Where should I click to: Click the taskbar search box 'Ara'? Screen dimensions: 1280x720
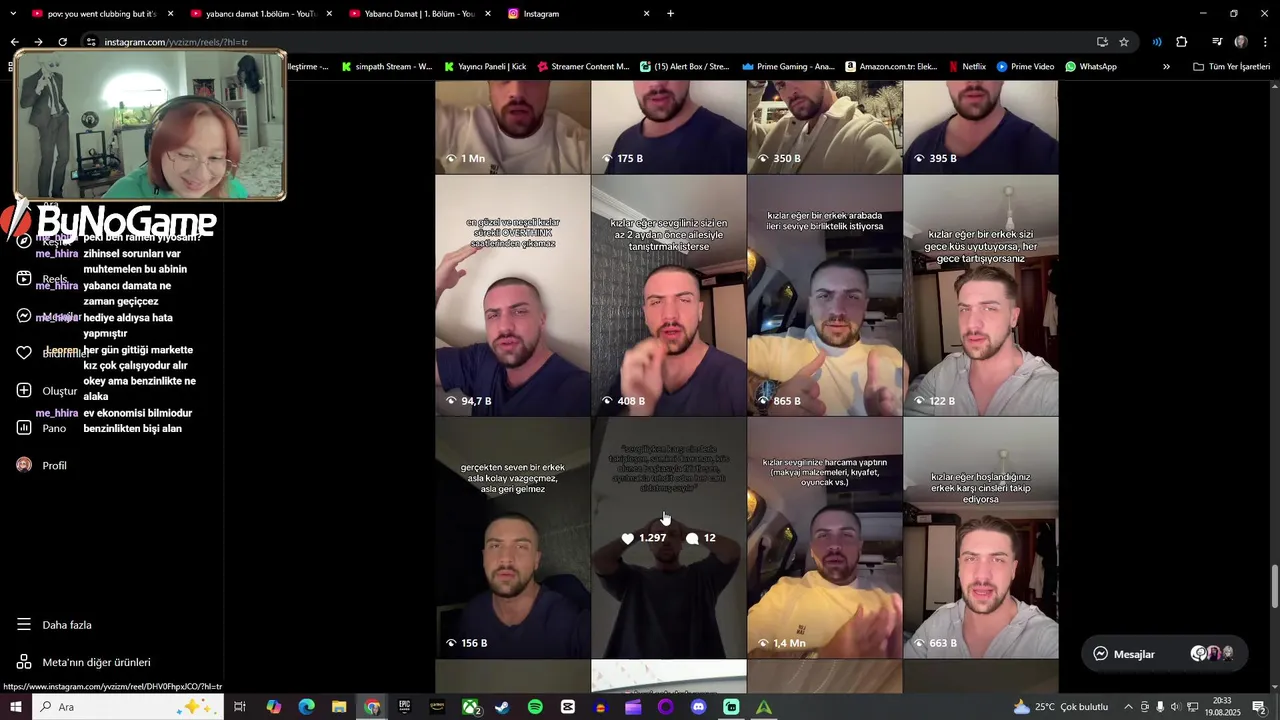(x=127, y=707)
